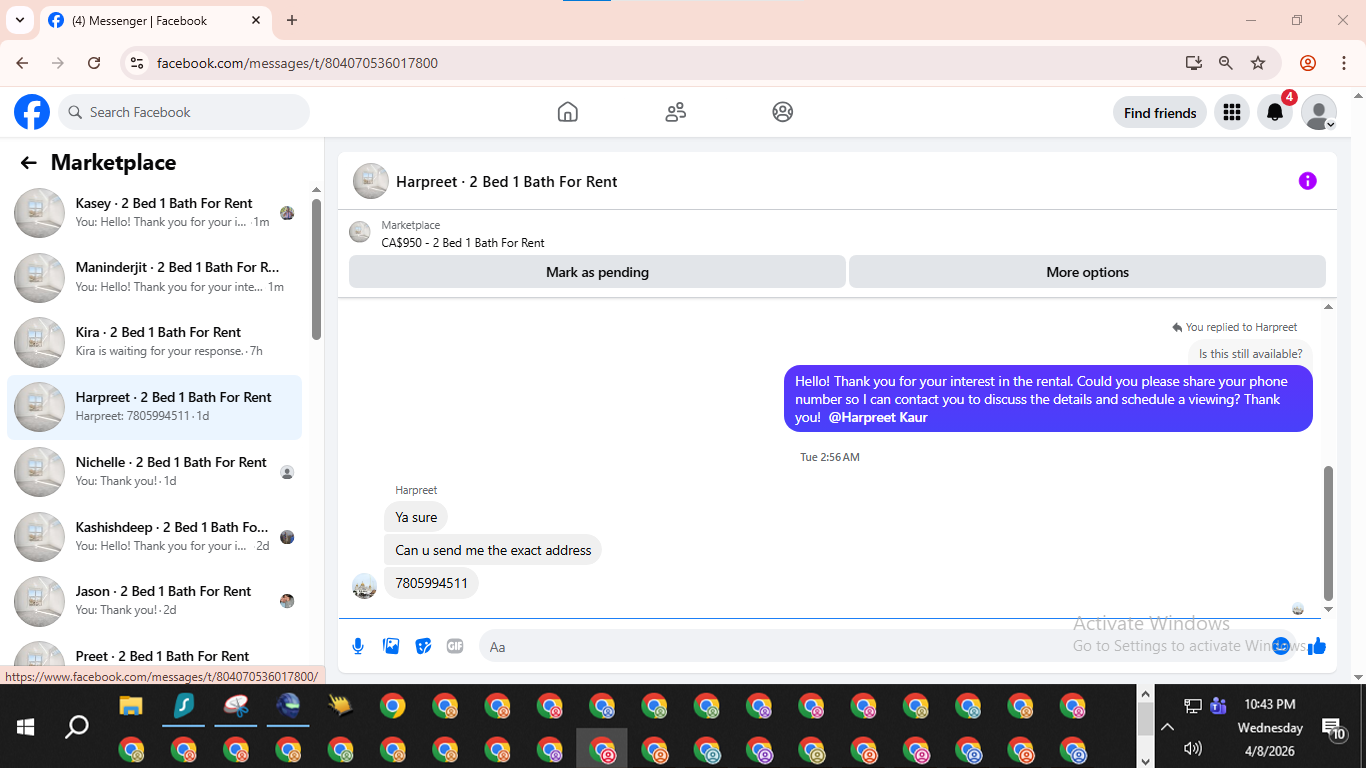Open Chrome three-dot menu

point(1344,63)
